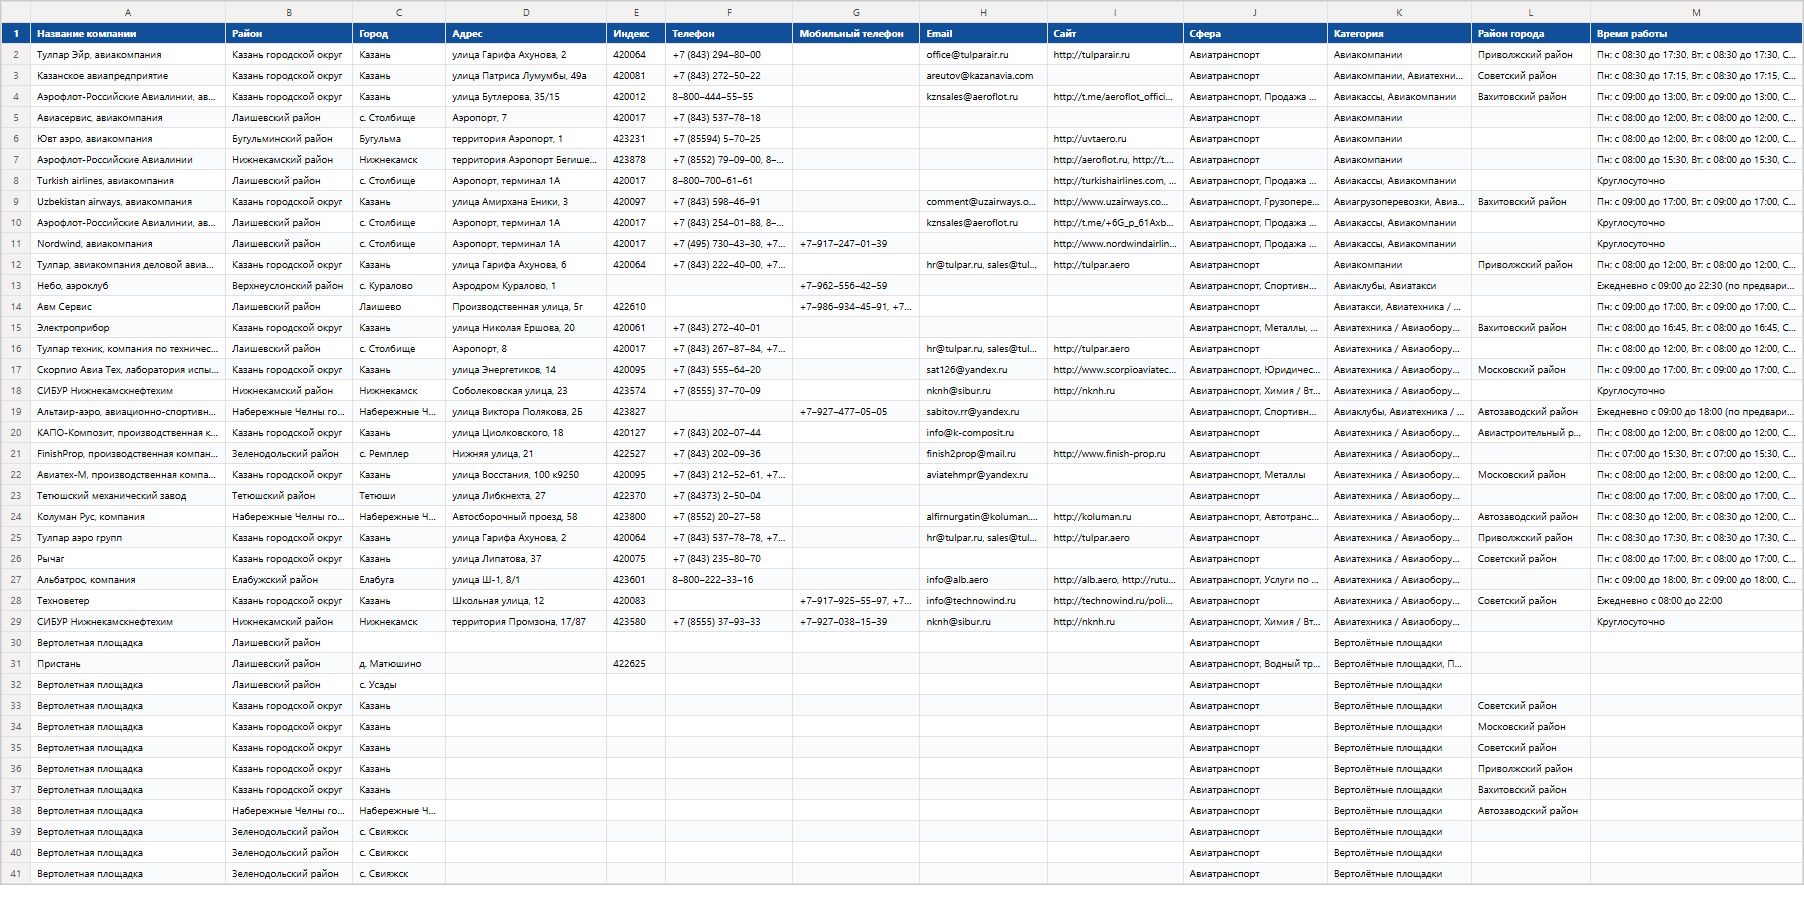
Task: Select the 'Тулпар Эйр, авиакомпания' cell
Action: 128,55
